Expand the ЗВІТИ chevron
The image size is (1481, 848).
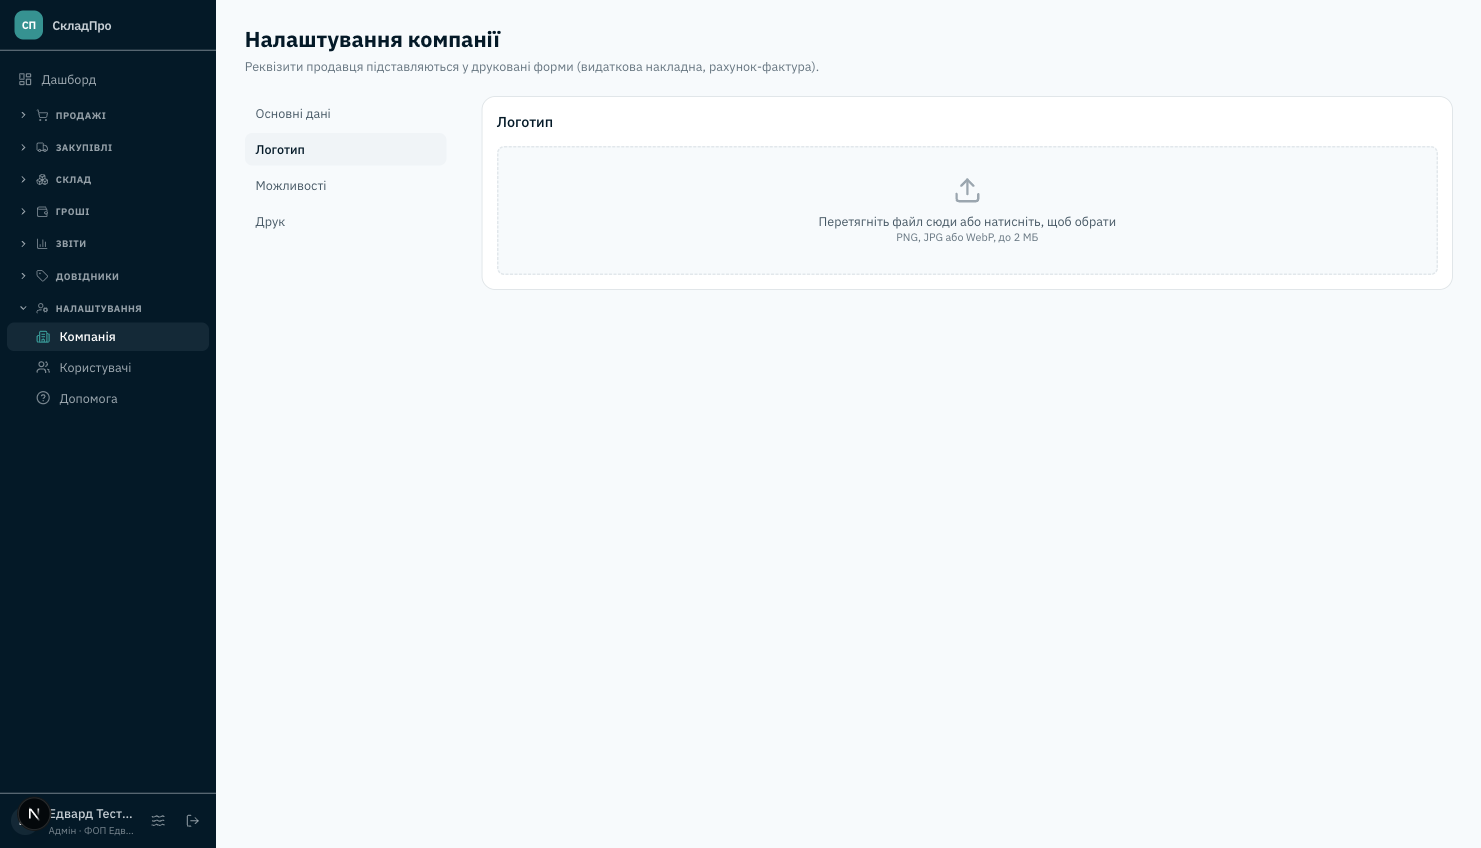click(23, 244)
